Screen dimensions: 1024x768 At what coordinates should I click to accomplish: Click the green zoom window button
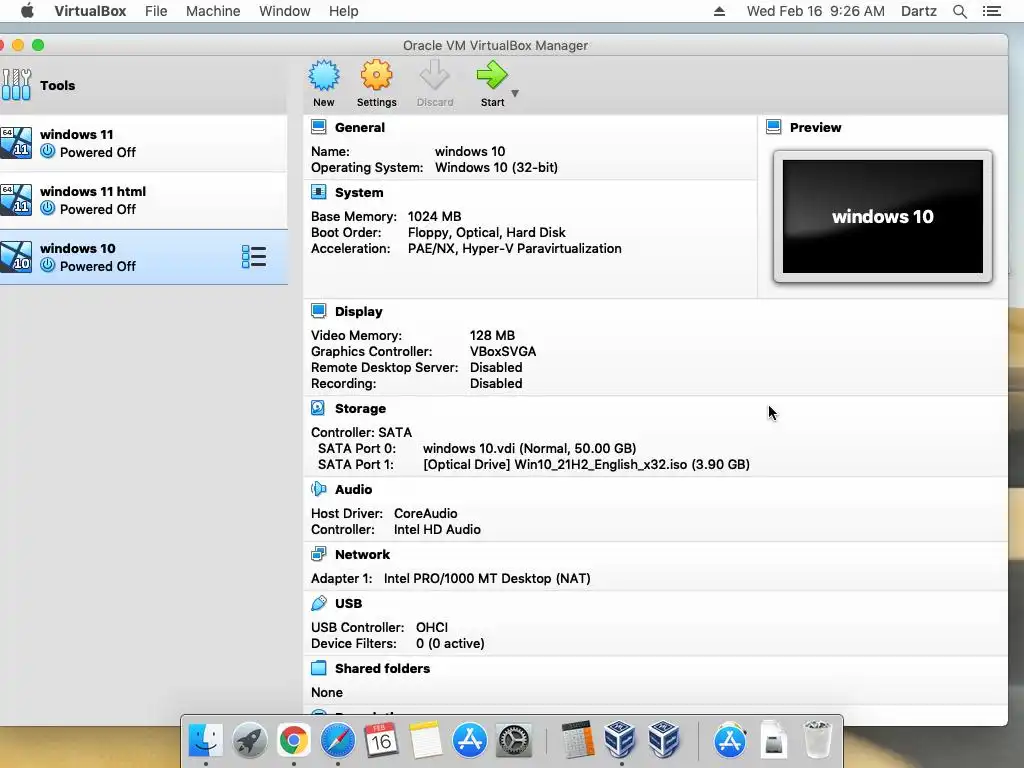pyautogui.click(x=38, y=45)
